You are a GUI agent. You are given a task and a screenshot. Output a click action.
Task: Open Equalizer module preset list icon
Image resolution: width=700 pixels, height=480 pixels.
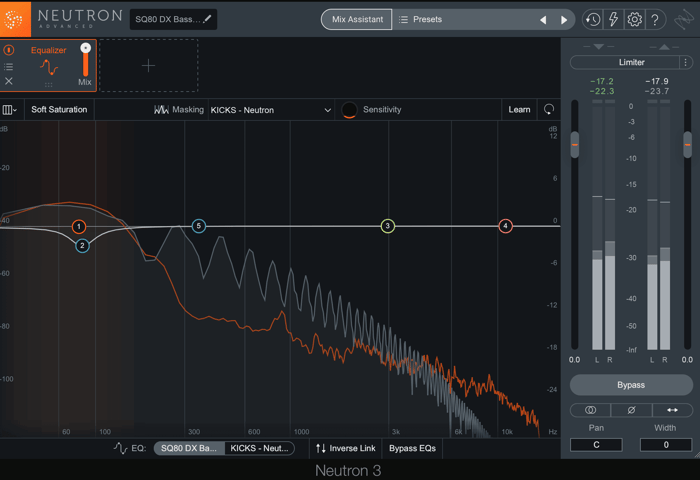tap(8, 67)
